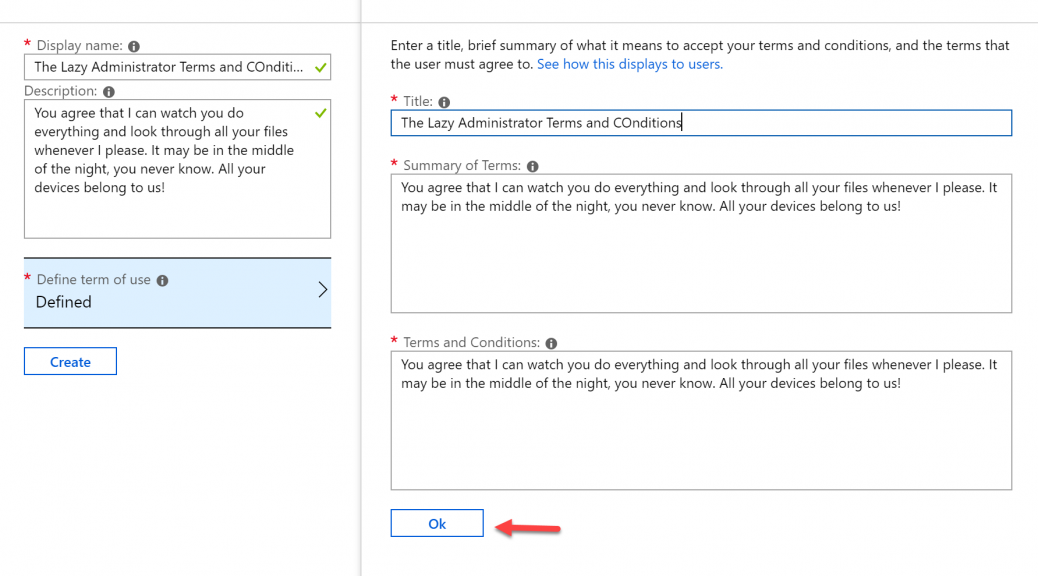Click inside the Summary of Terms text area
1038x576 pixels.
[701, 244]
